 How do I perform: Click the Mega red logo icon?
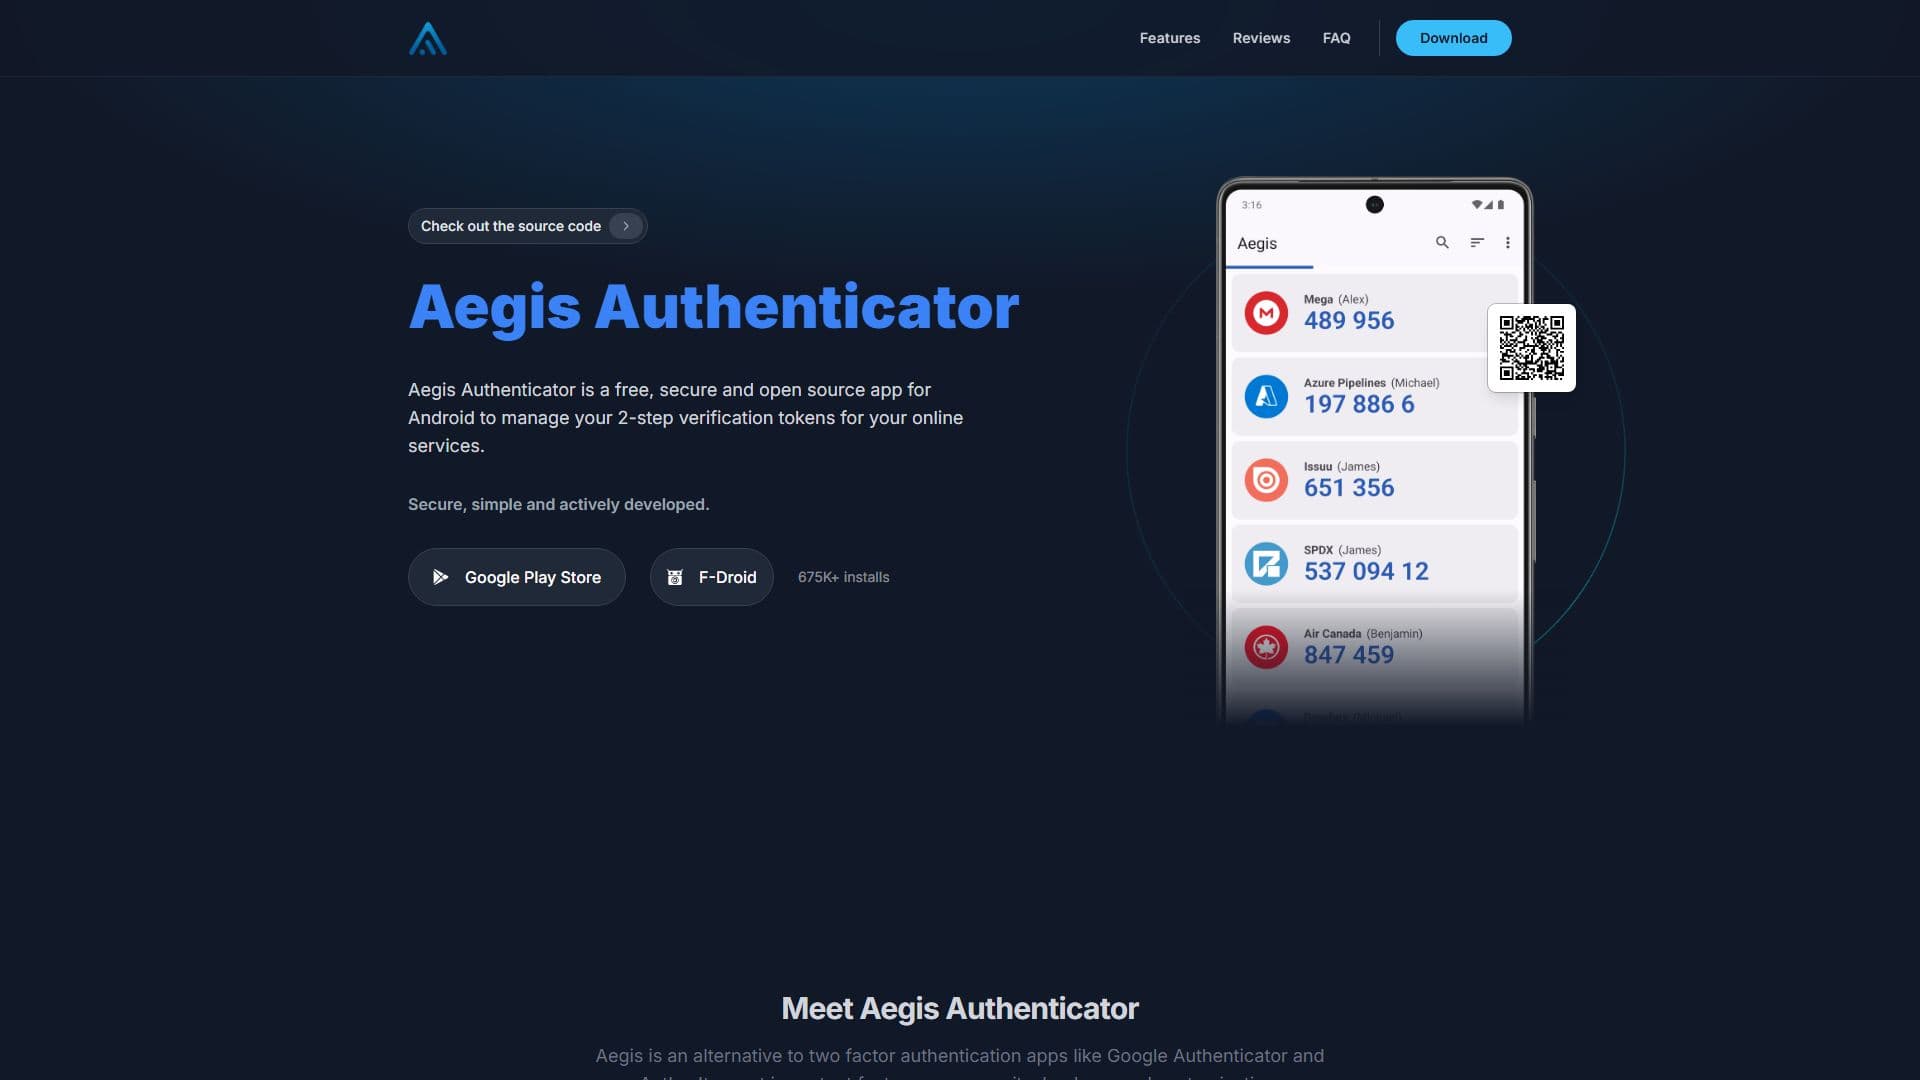pos(1266,313)
